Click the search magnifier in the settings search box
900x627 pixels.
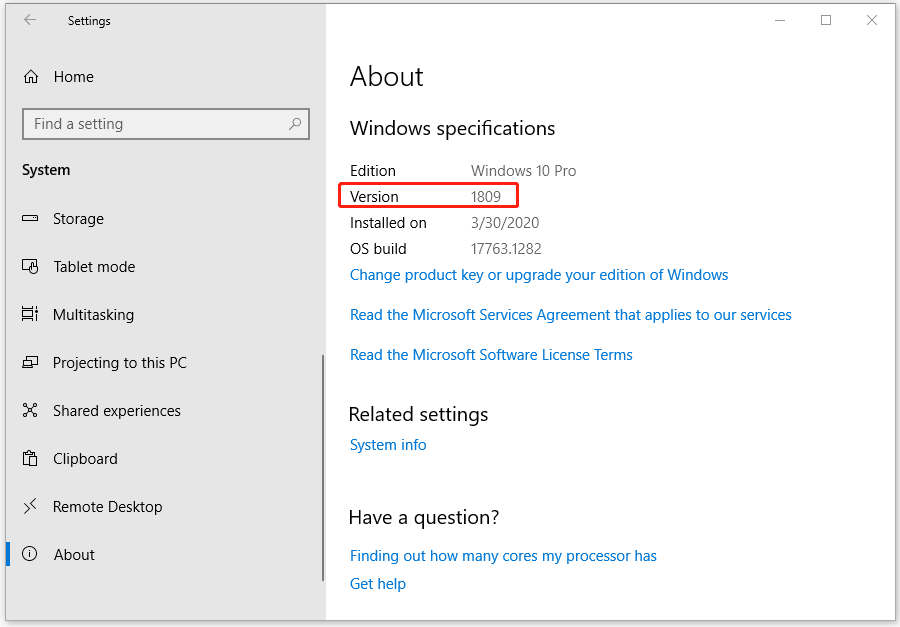click(293, 123)
